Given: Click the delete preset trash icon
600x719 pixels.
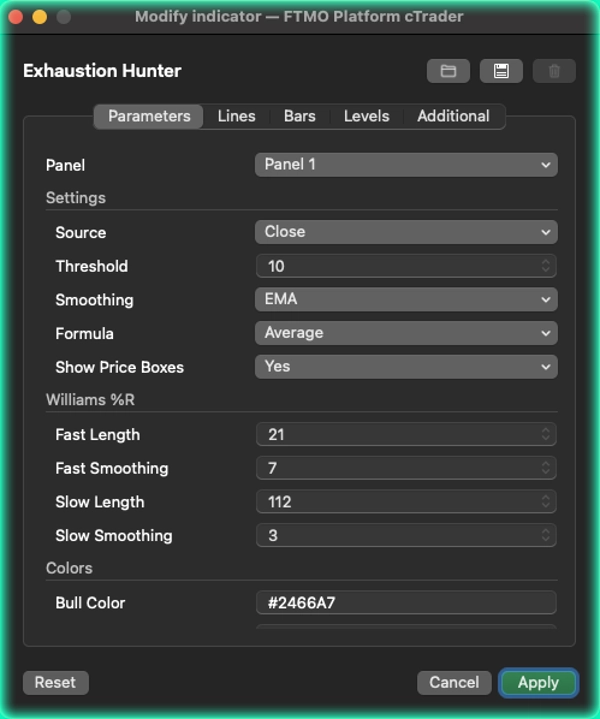Looking at the screenshot, I should (554, 71).
